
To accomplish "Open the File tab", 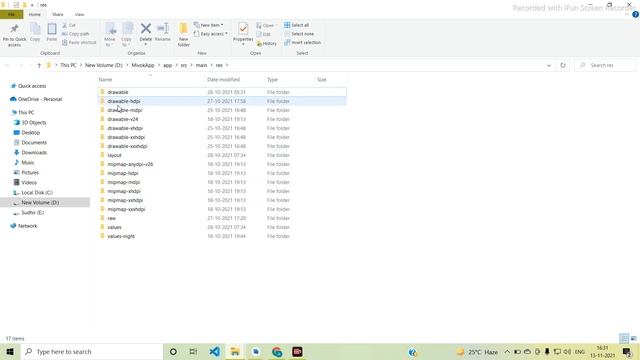I will coord(11,15).
